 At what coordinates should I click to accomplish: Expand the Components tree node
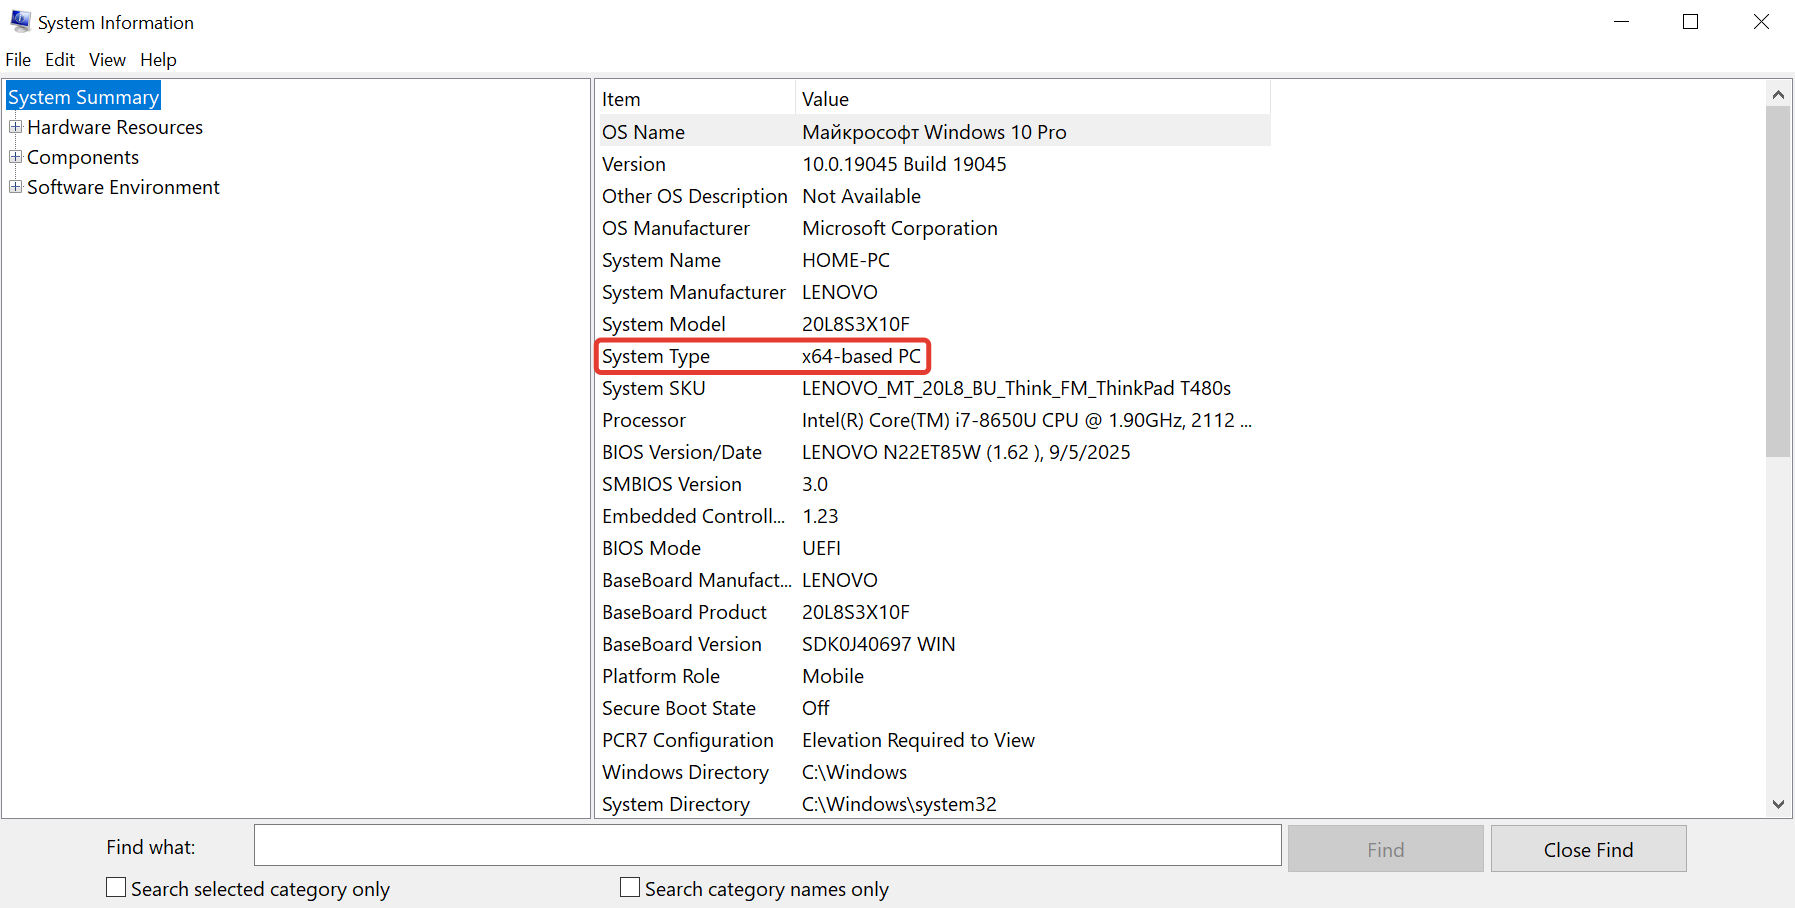(15, 157)
